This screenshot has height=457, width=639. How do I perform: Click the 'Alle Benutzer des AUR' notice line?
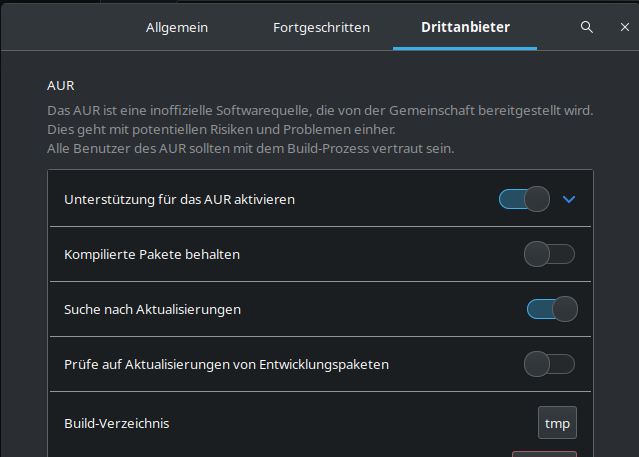coord(250,149)
